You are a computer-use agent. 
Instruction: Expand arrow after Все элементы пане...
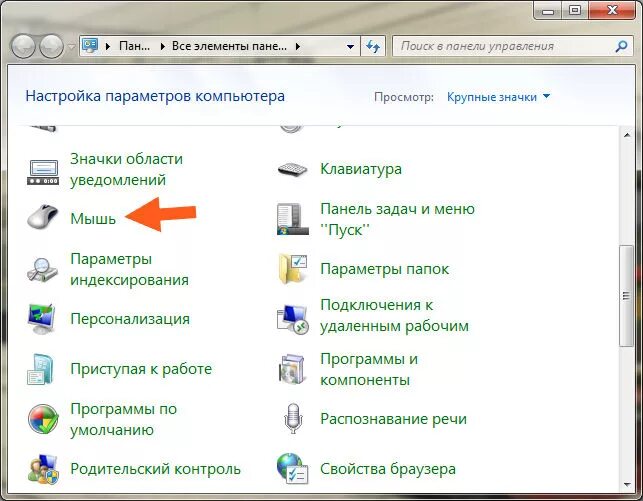pyautogui.click(x=298, y=46)
